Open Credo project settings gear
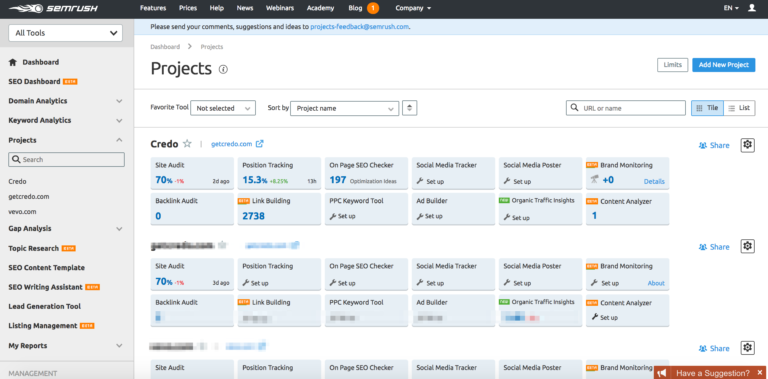This screenshot has width=768, height=379. [747, 145]
